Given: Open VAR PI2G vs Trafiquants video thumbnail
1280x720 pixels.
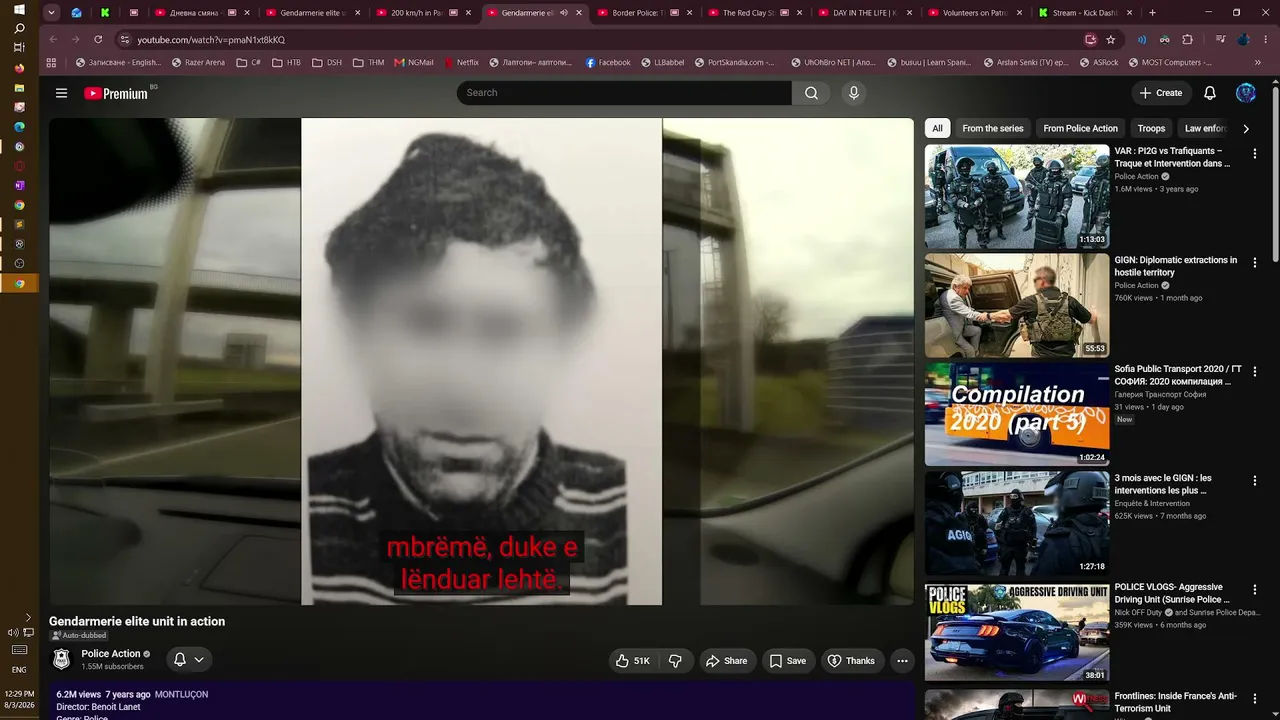Looking at the screenshot, I should coord(1017,197).
